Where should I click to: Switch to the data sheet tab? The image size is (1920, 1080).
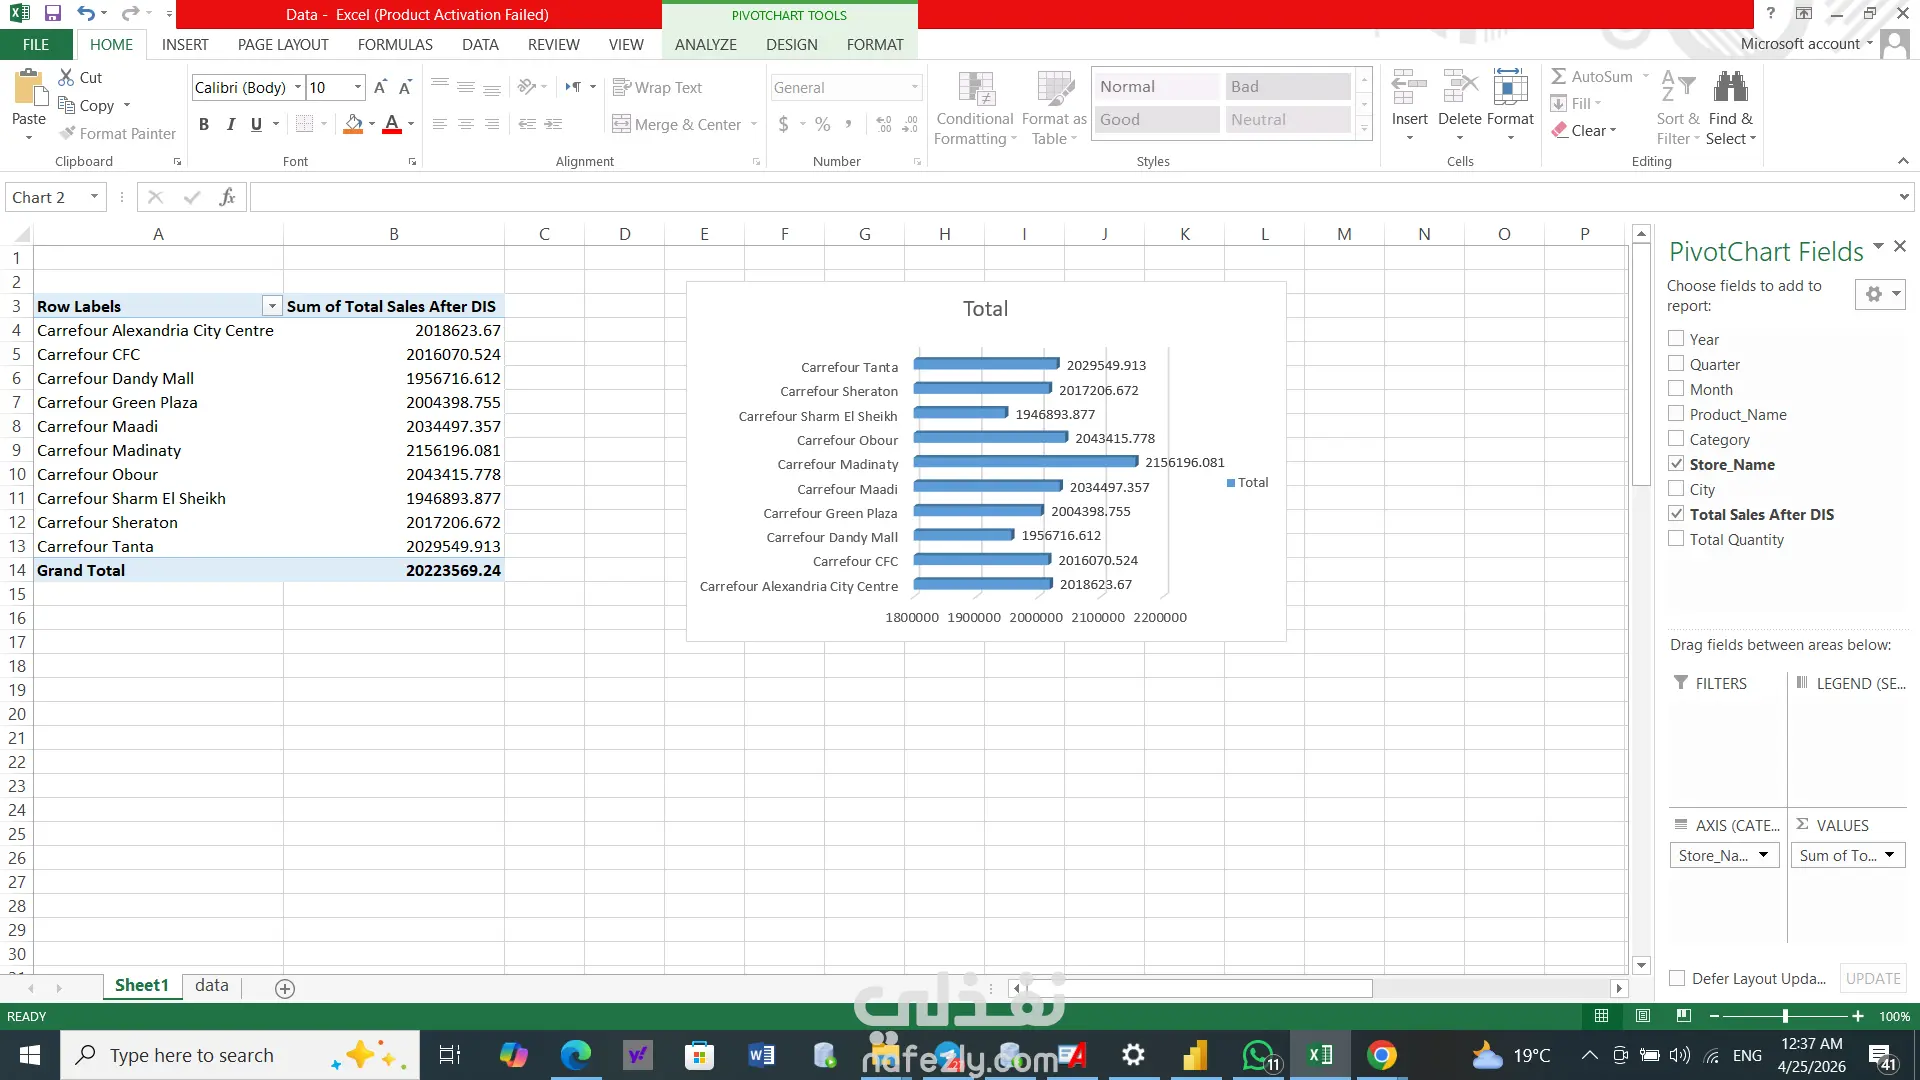click(x=212, y=986)
